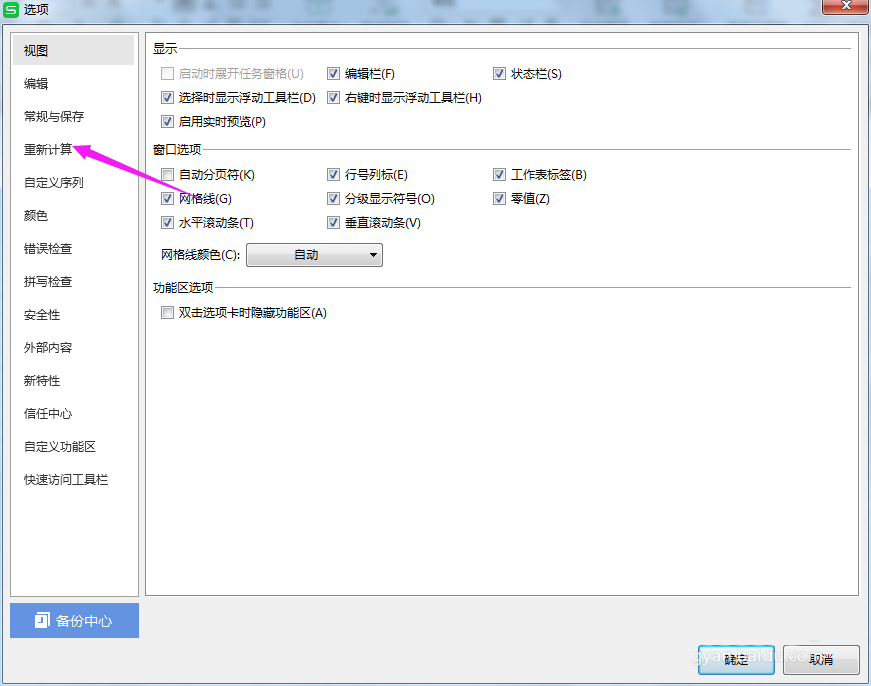This screenshot has height=686, width=871.
Task: Toggle the 状态栏(S) checkbox
Action: click(x=499, y=73)
